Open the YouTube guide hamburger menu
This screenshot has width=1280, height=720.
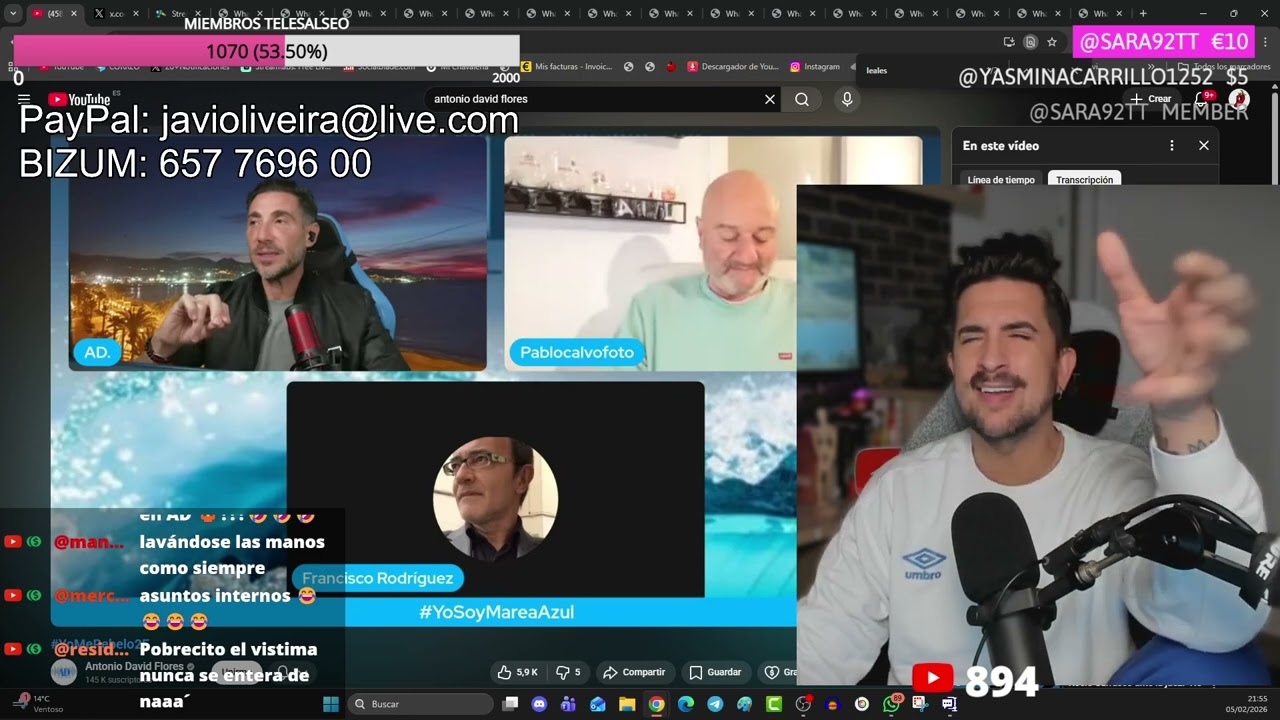(x=23, y=99)
